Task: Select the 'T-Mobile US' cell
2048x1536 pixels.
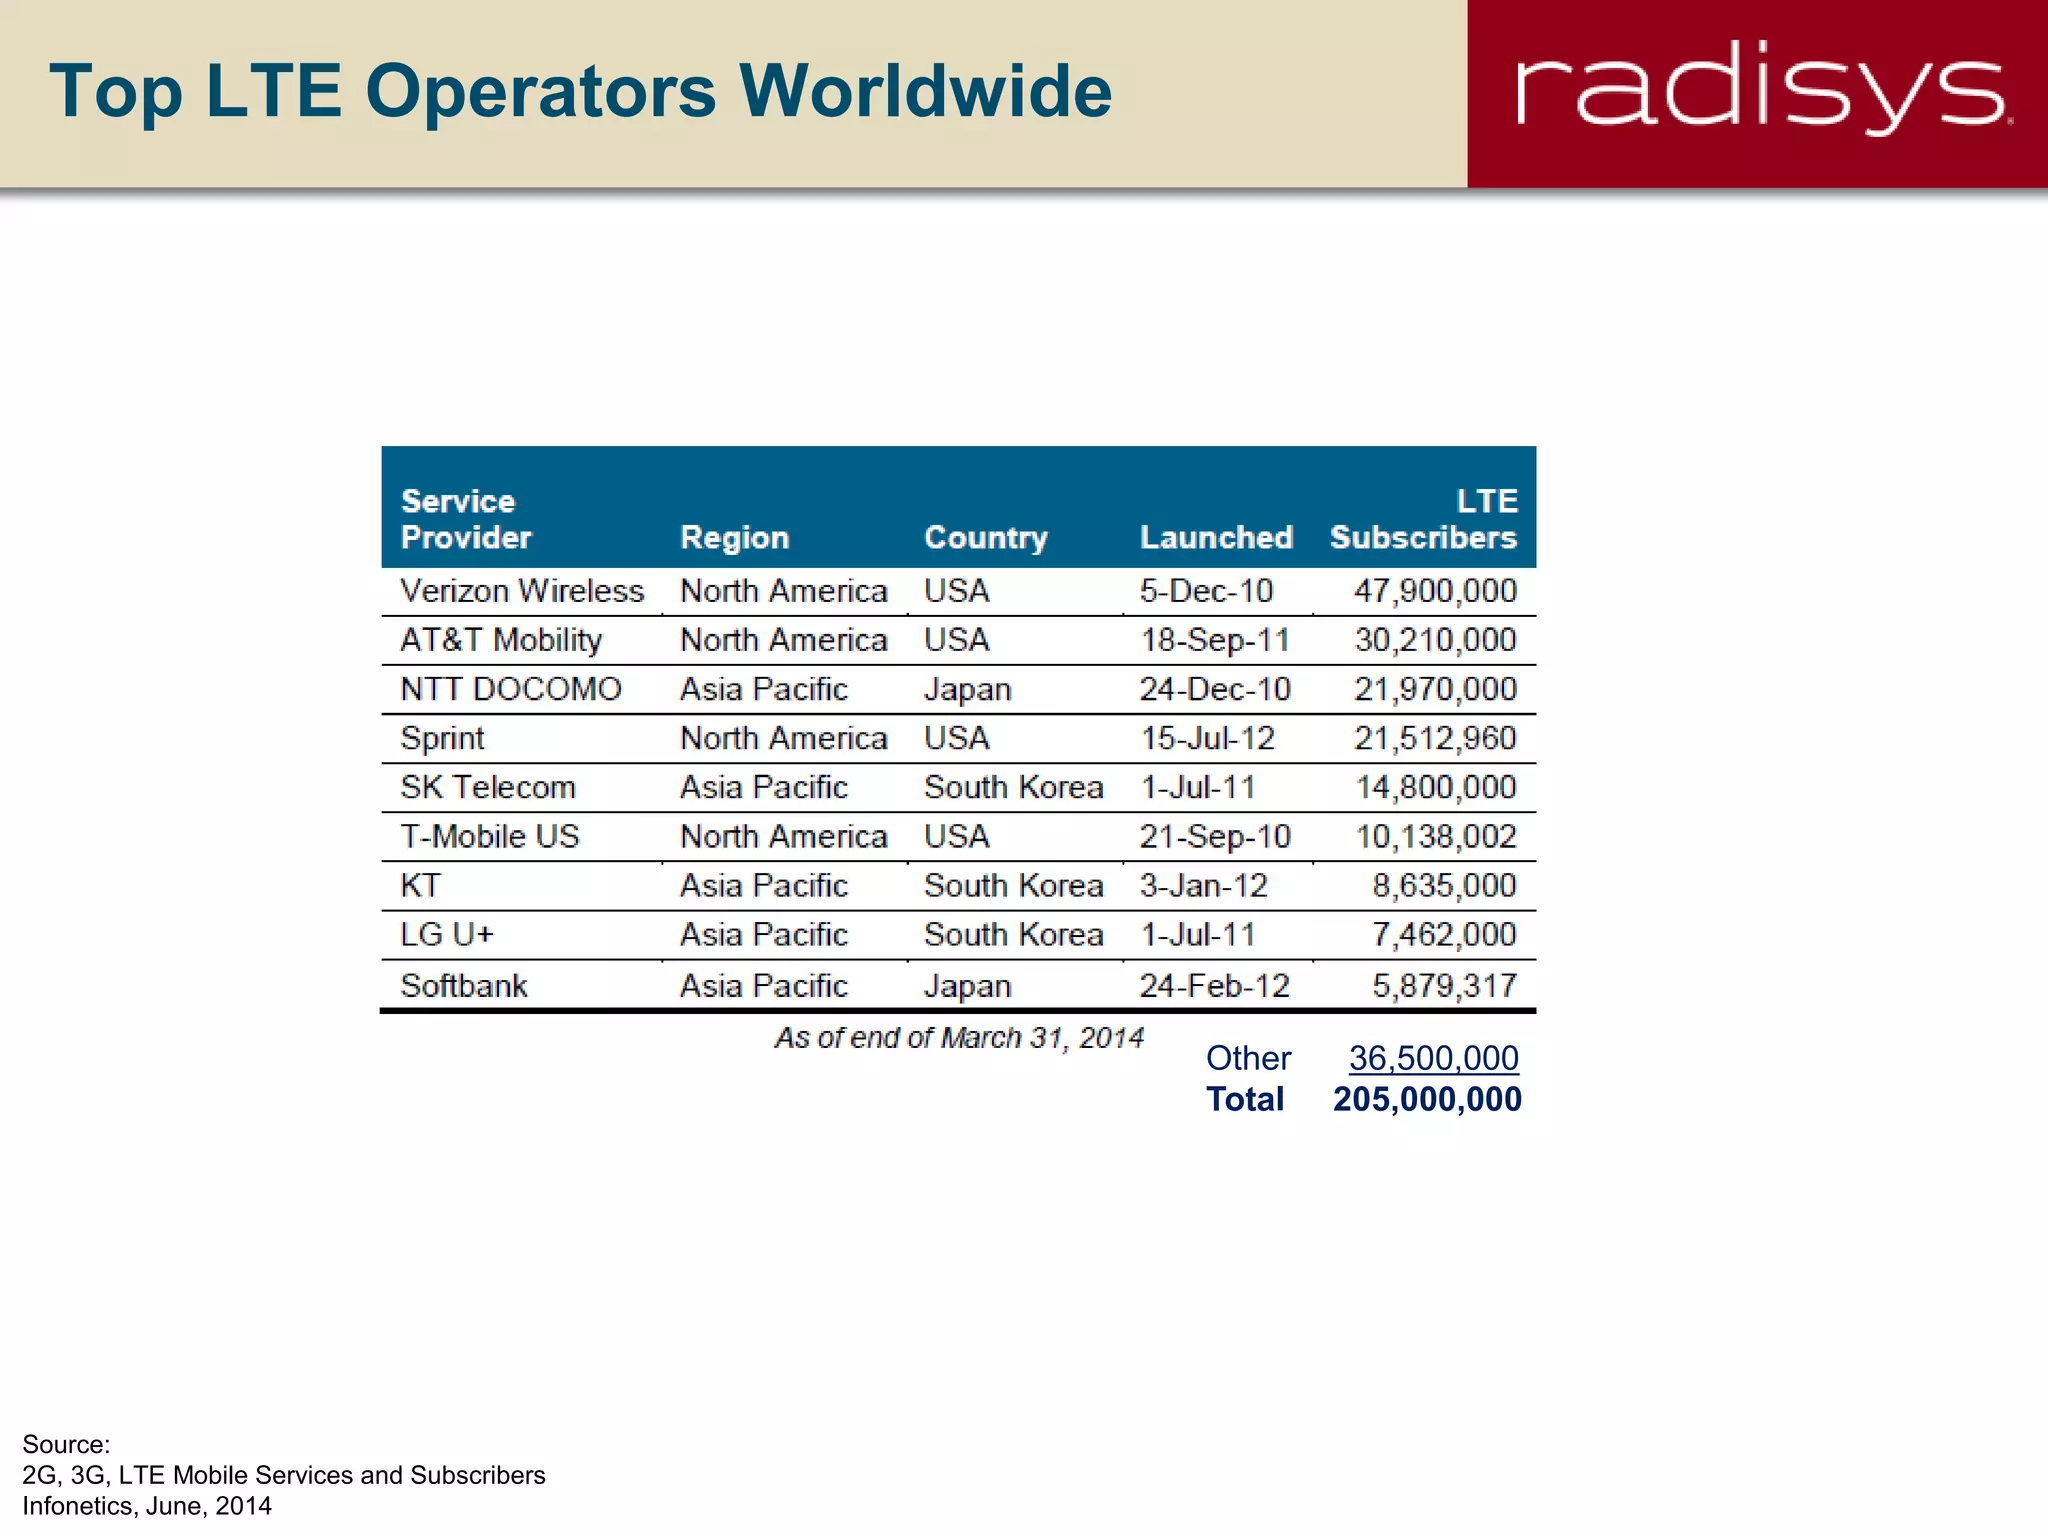Action: (x=490, y=836)
